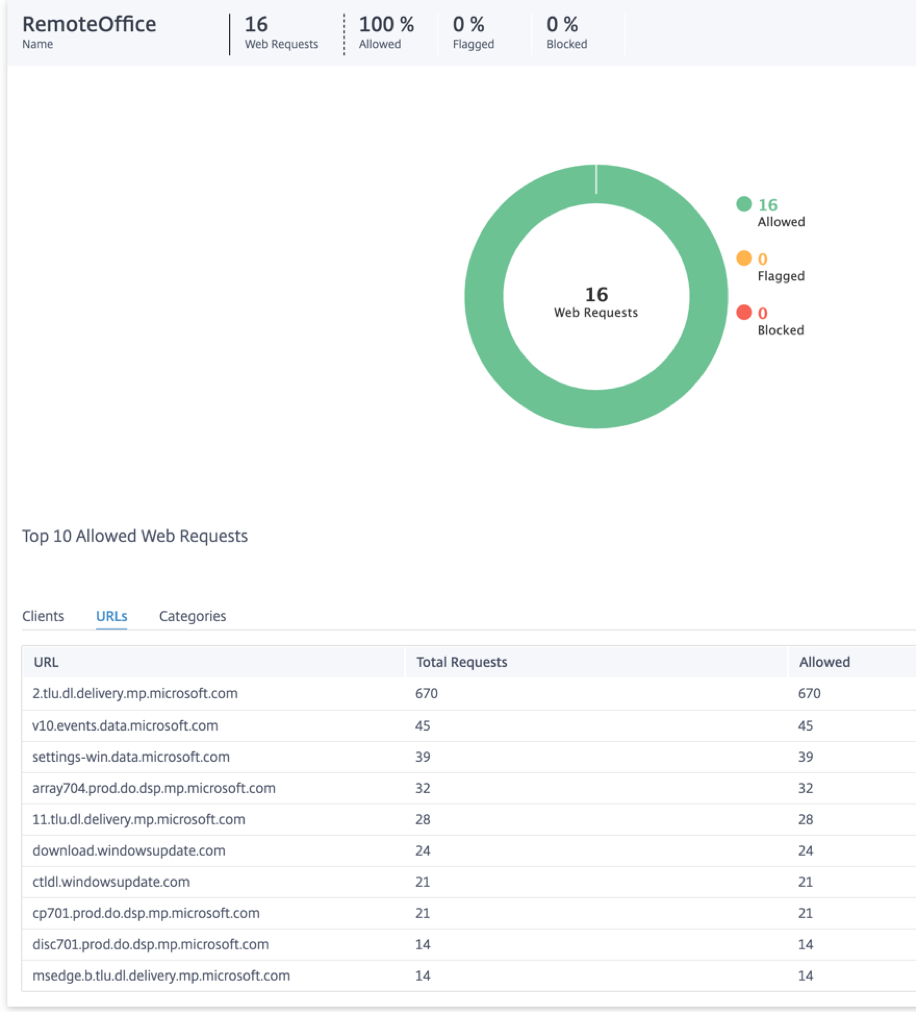Click Total Requests value 24 for download.windowsupdate.com
916x1012 pixels.
click(423, 851)
